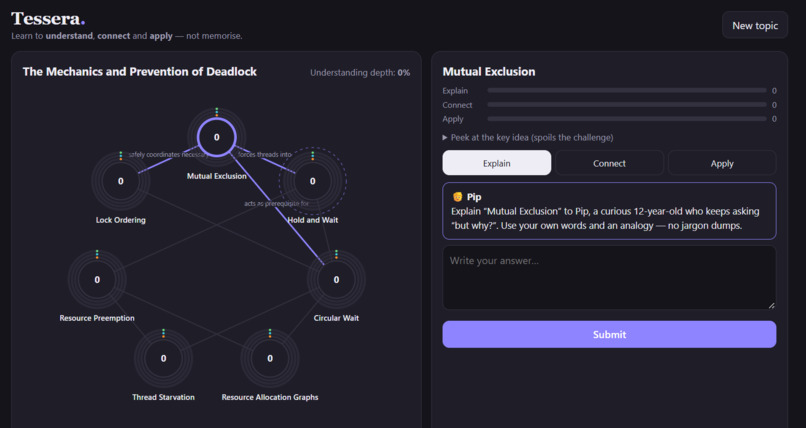This screenshot has height=428, width=806.
Task: Click the 'Thread Starvation' node label
Action: [163, 397]
